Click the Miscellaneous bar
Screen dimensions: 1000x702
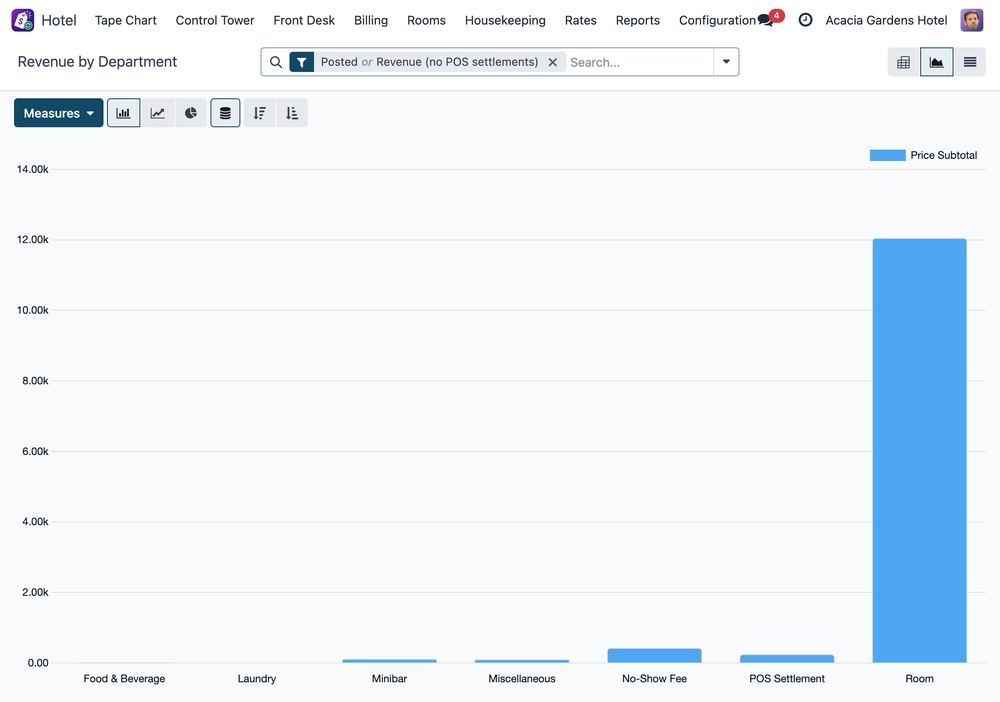[522, 661]
